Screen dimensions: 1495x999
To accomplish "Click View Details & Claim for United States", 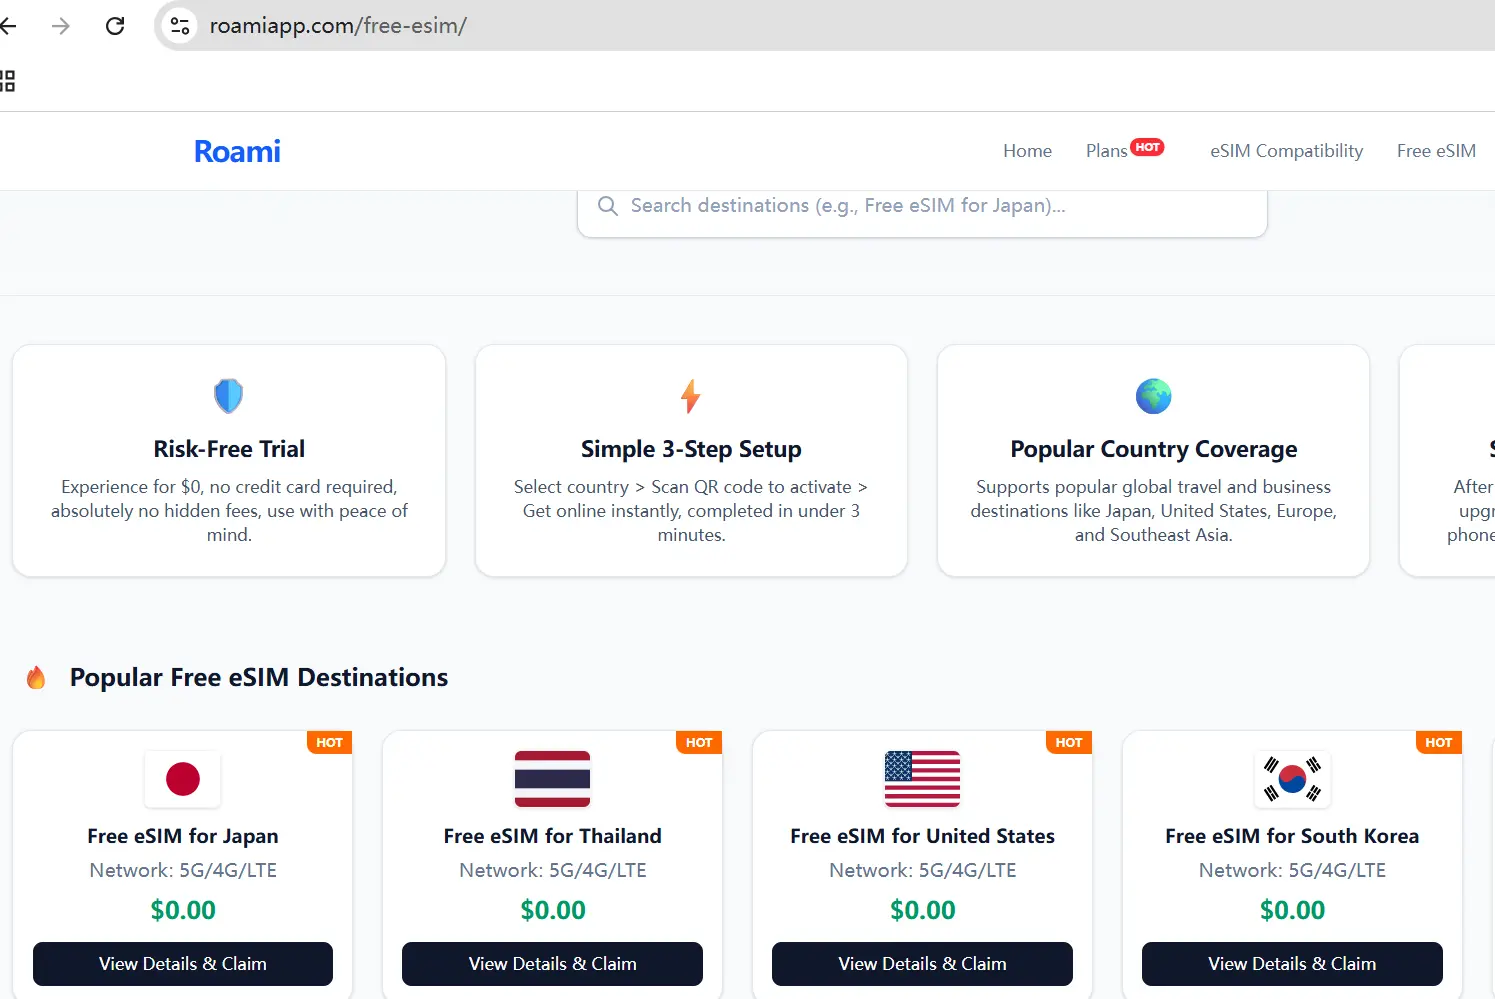I will (x=922, y=964).
